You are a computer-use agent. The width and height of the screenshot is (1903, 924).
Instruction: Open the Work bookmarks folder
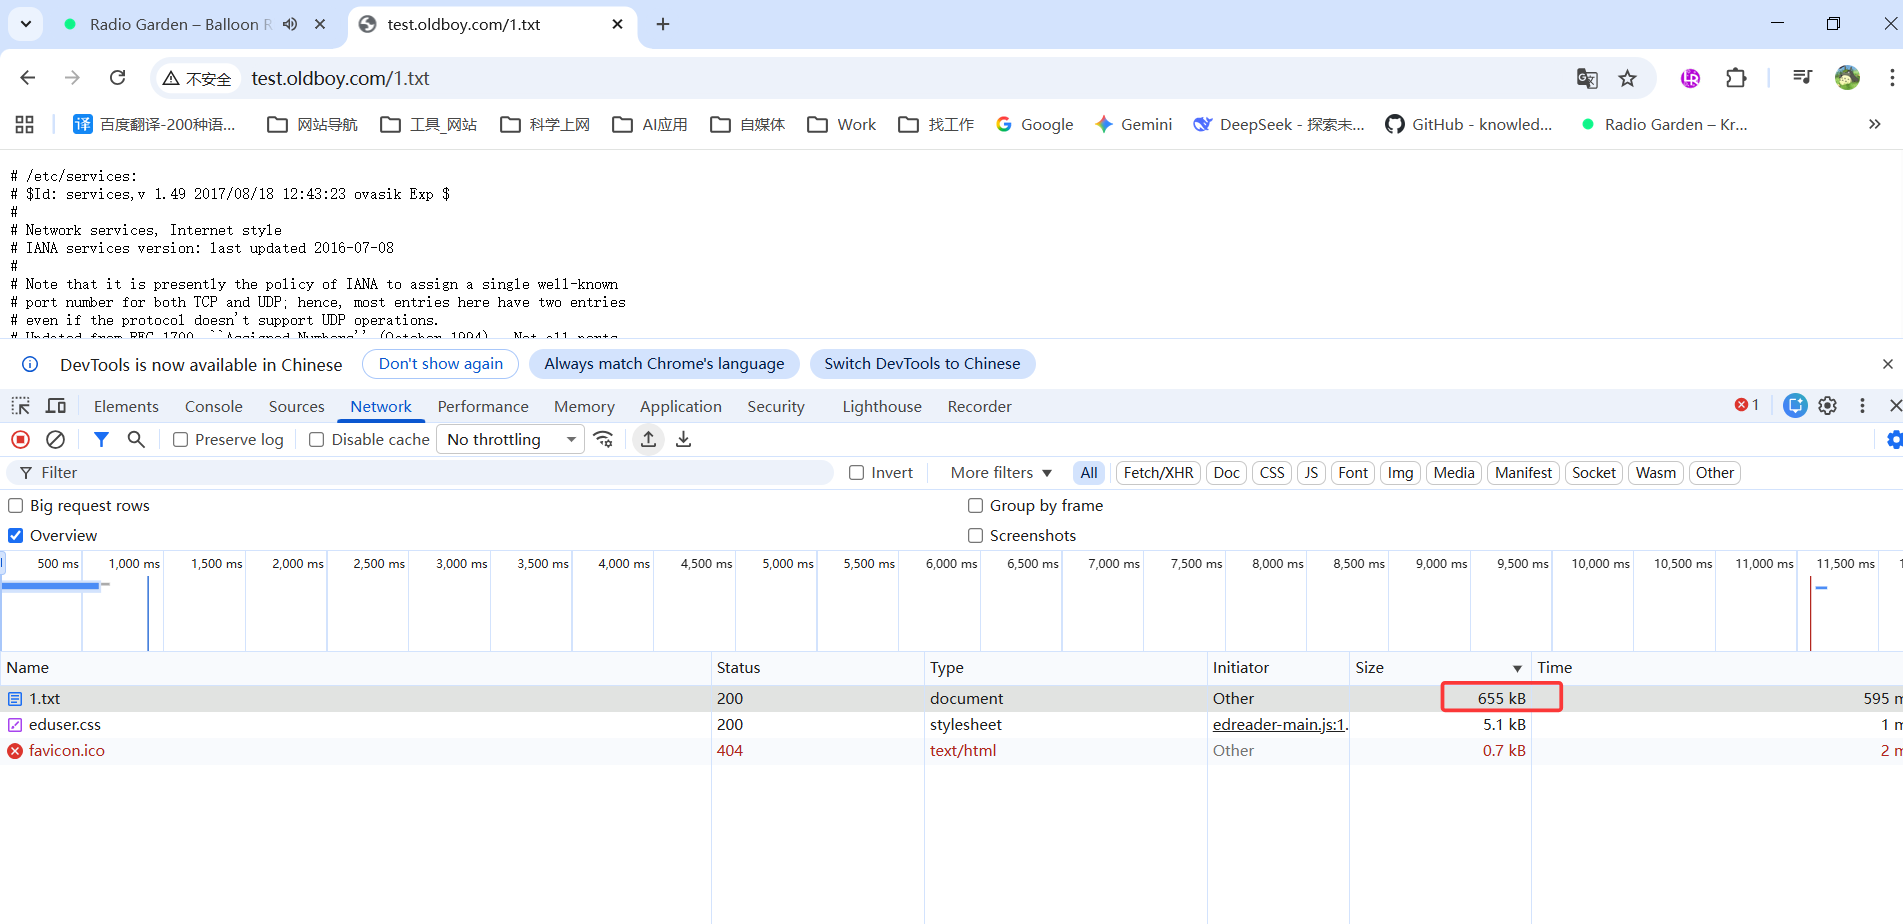click(842, 124)
